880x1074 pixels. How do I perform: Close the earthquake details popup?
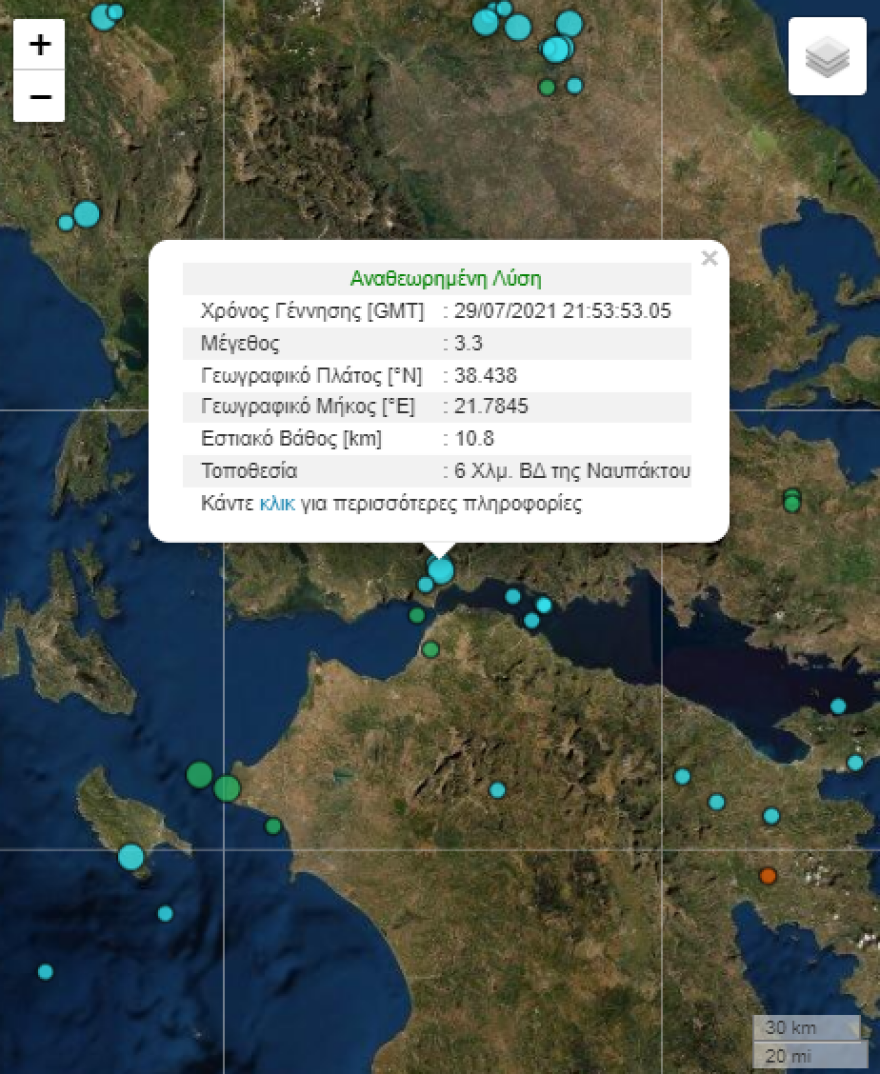(x=710, y=258)
